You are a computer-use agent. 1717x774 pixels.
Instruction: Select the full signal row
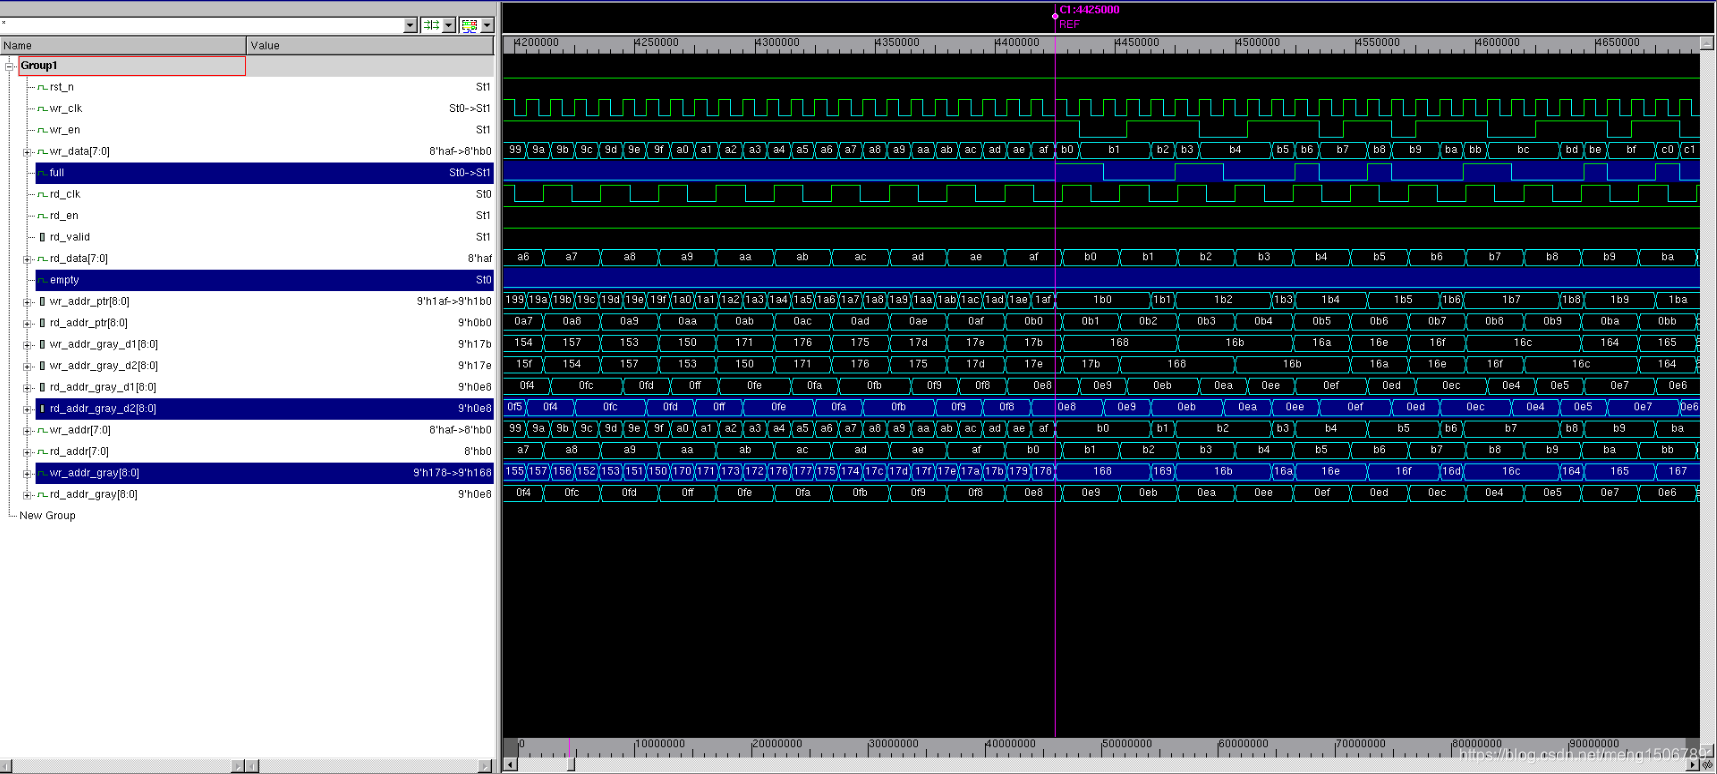(264, 173)
